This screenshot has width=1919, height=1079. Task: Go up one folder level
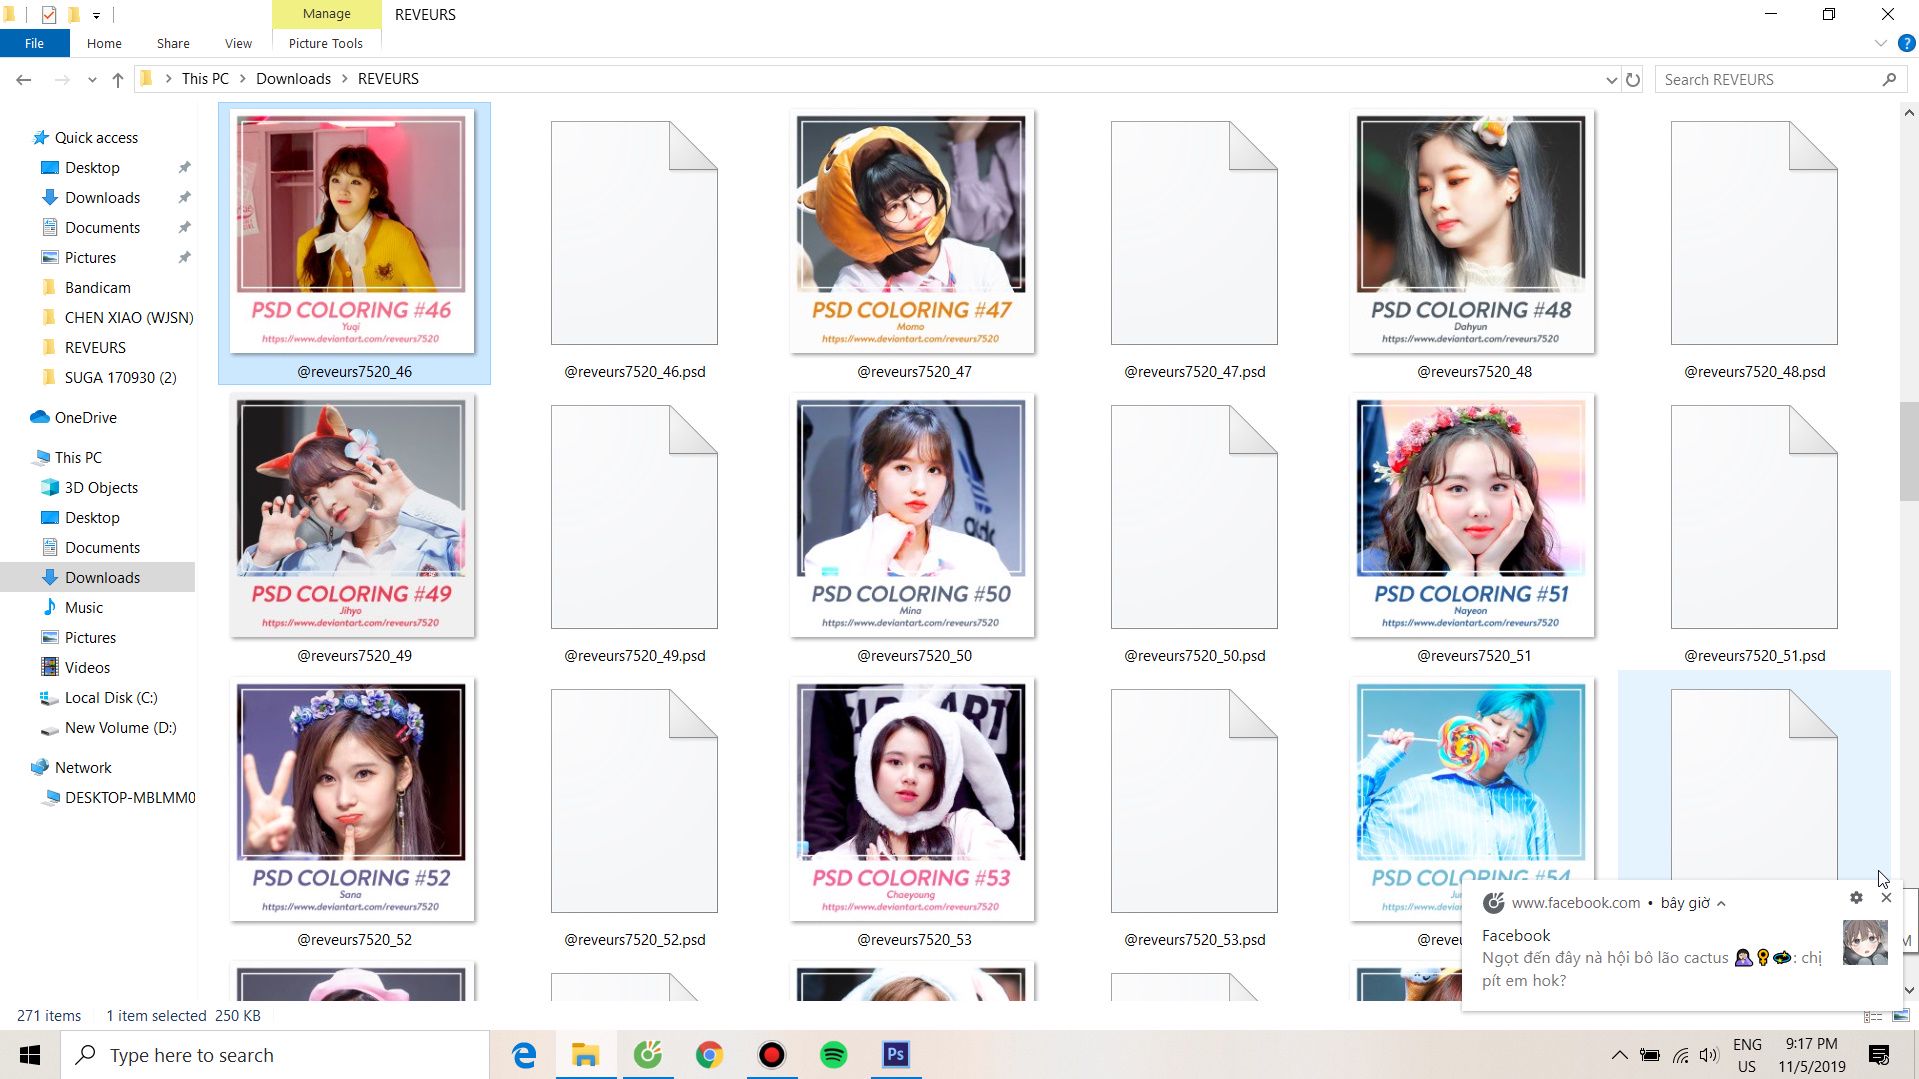118,79
